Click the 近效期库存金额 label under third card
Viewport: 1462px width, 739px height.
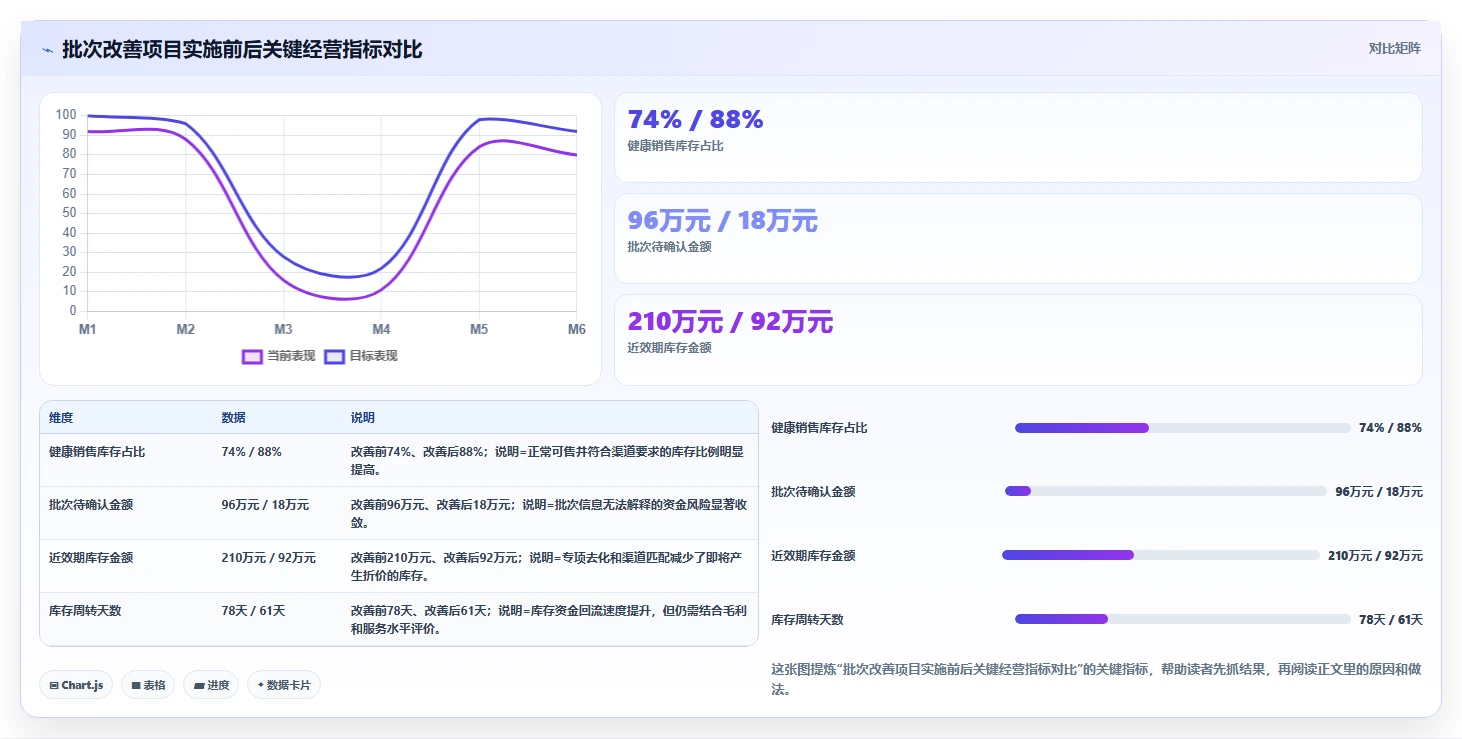tap(669, 348)
